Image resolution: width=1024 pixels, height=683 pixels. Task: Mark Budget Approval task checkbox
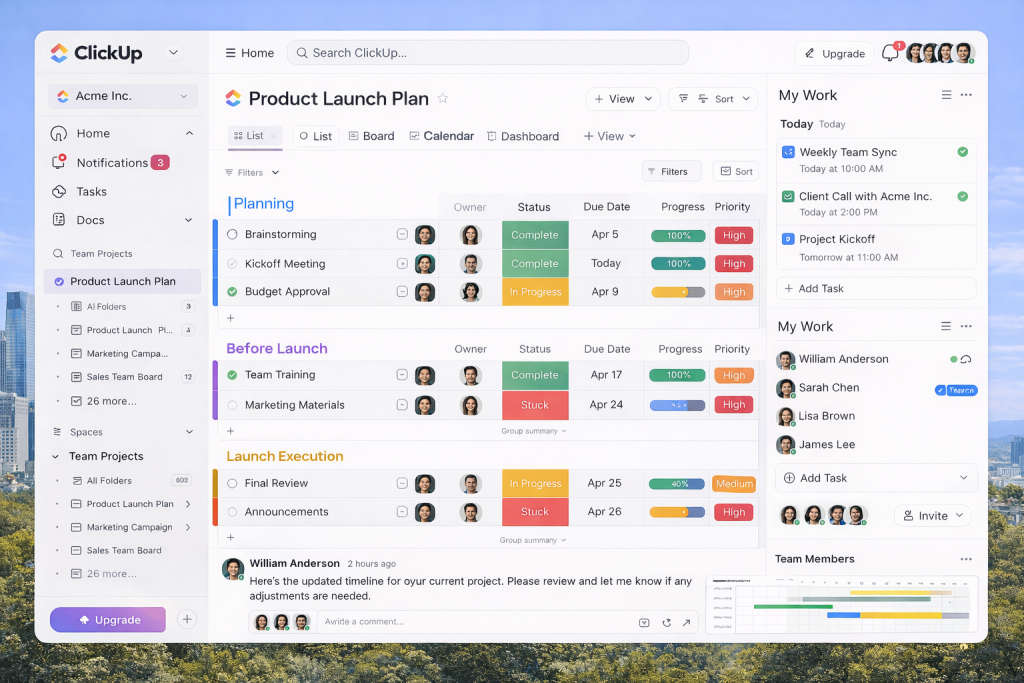tap(232, 292)
